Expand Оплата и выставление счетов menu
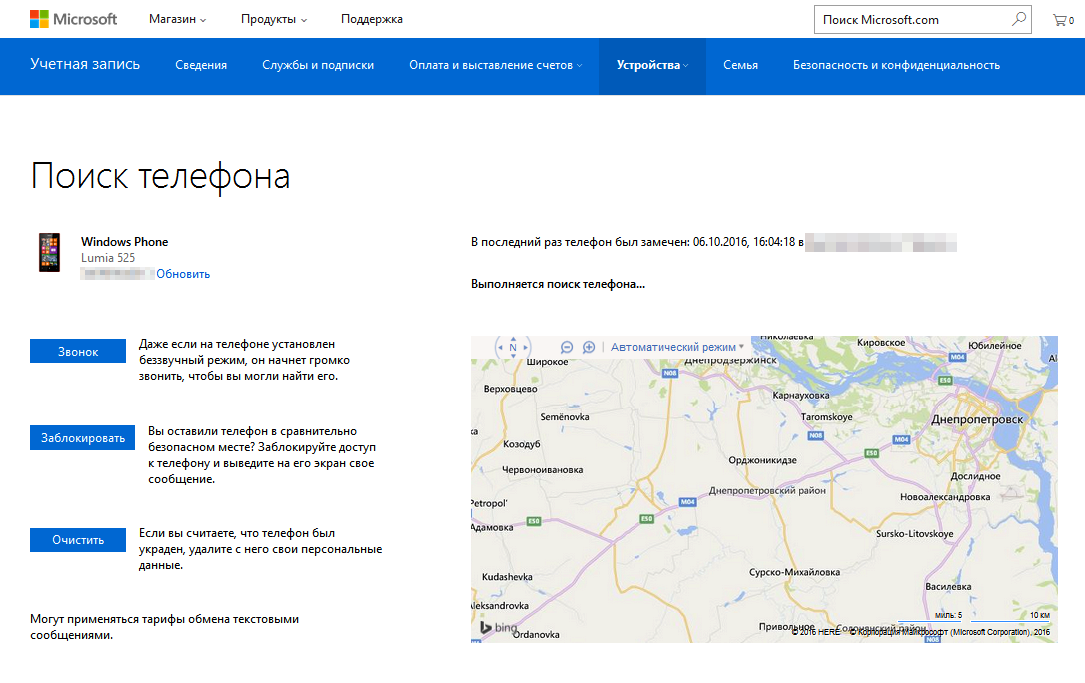The height and width of the screenshot is (683, 1085). click(x=495, y=65)
